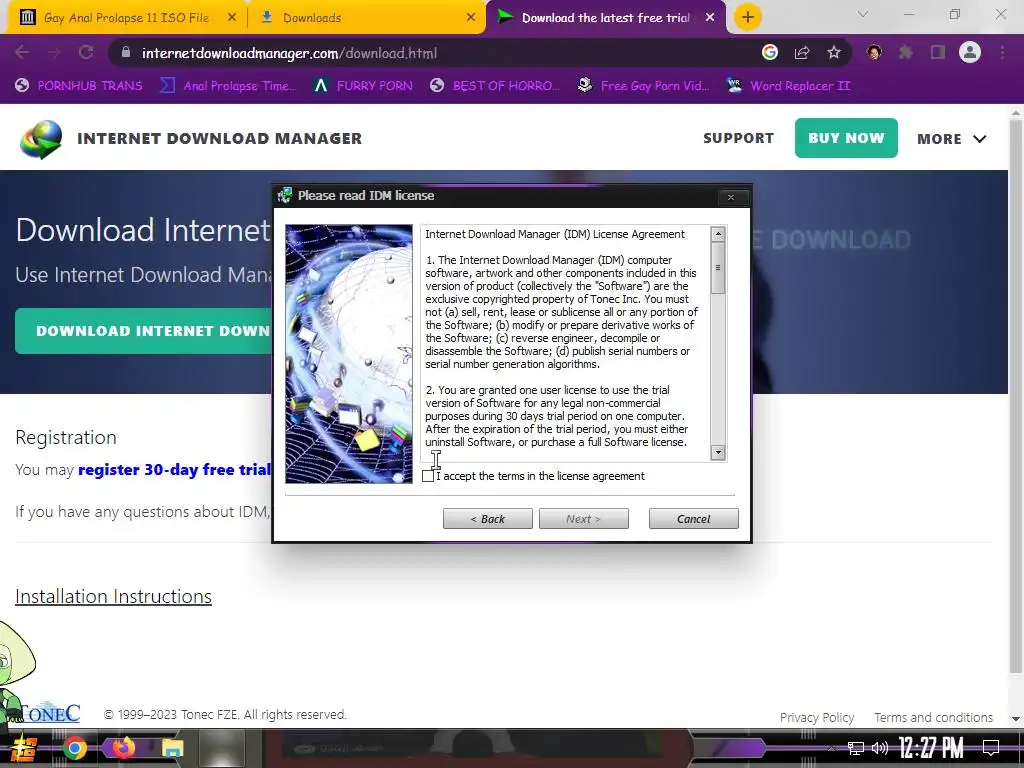Click the 12:27 PM taskbar clock
1024x768 pixels.
931,748
